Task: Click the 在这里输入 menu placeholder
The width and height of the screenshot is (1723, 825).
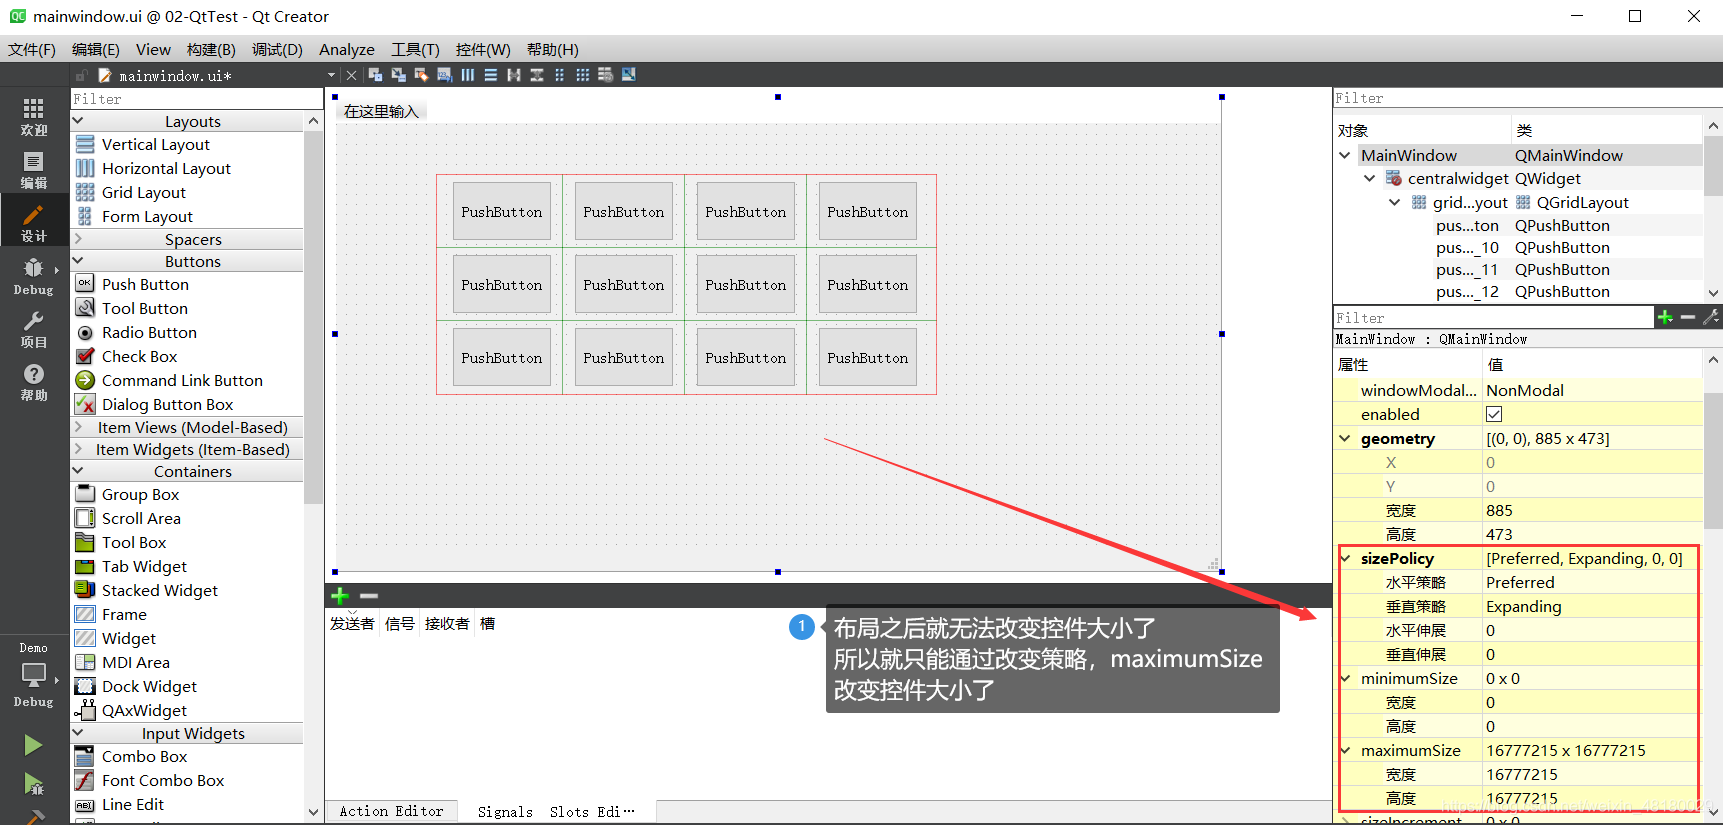Action: pos(381,111)
